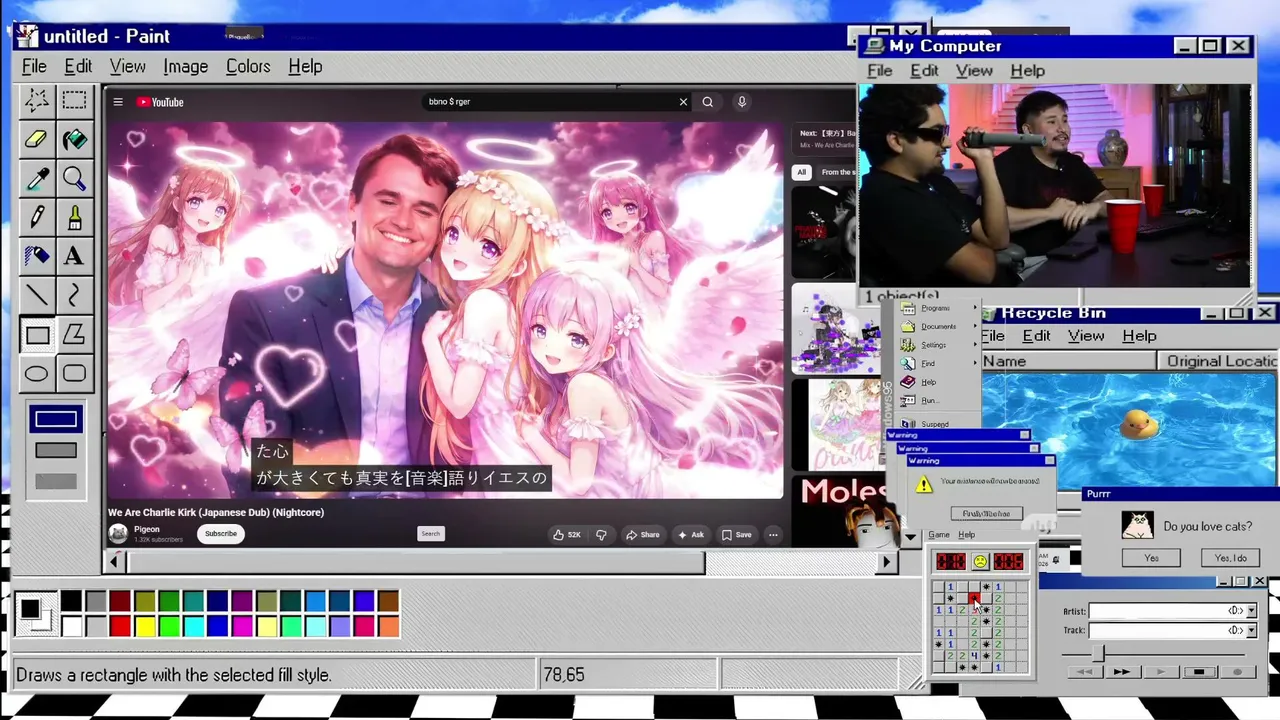This screenshot has height=720, width=1280.
Task: Click the Ask button under the video
Action: (691, 535)
